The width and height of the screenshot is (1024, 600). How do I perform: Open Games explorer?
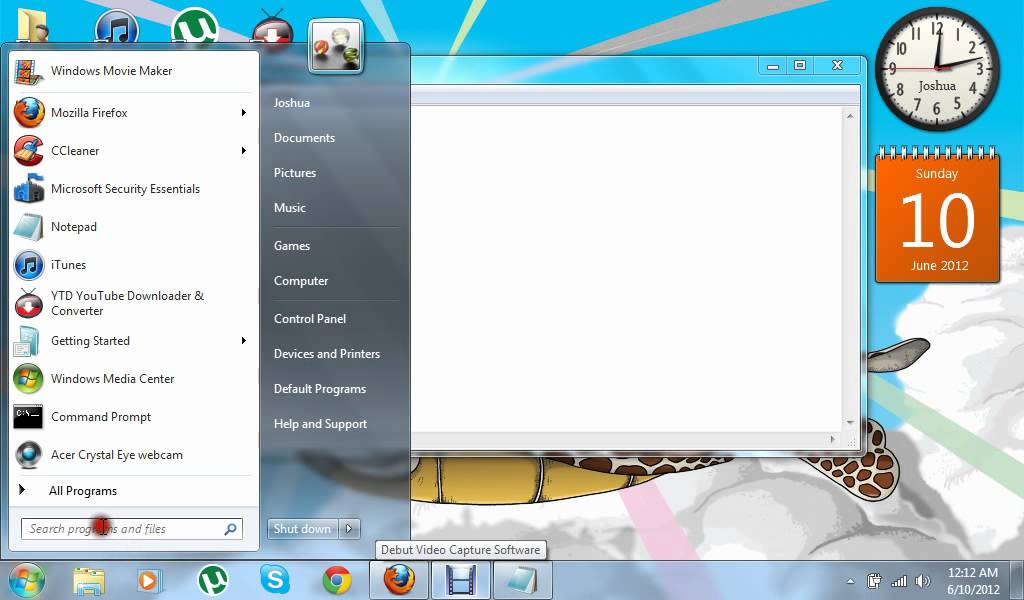(x=292, y=245)
